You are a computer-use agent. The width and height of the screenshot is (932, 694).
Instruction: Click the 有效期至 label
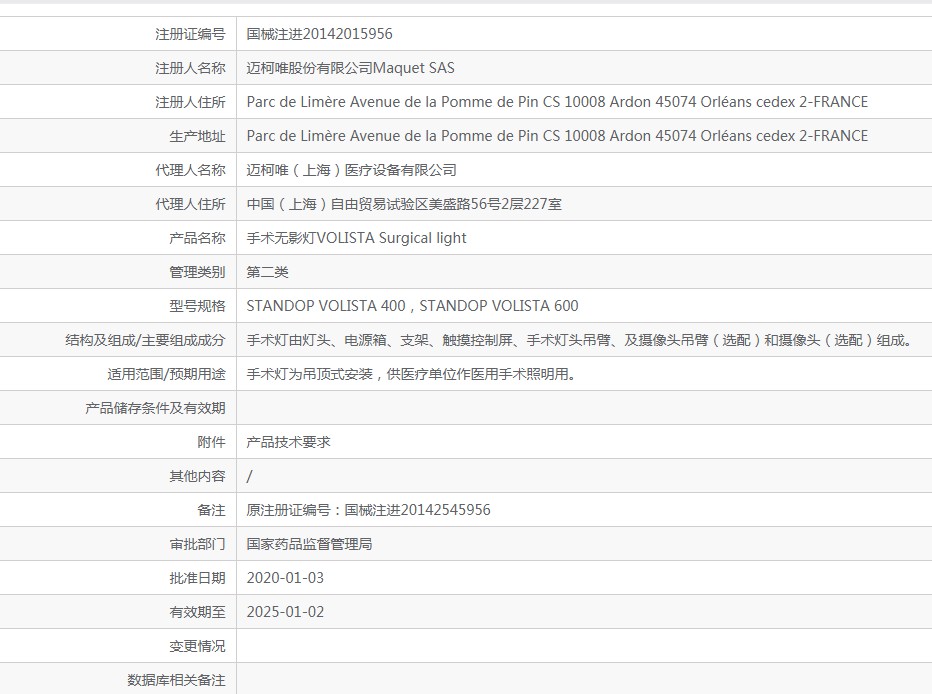click(197, 612)
